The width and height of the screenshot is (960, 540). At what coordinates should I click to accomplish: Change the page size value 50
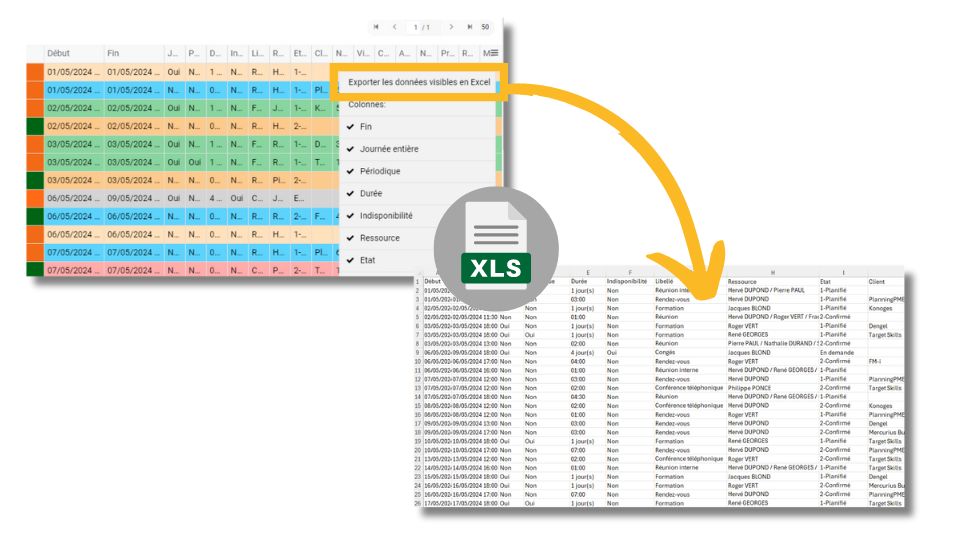(x=485, y=27)
